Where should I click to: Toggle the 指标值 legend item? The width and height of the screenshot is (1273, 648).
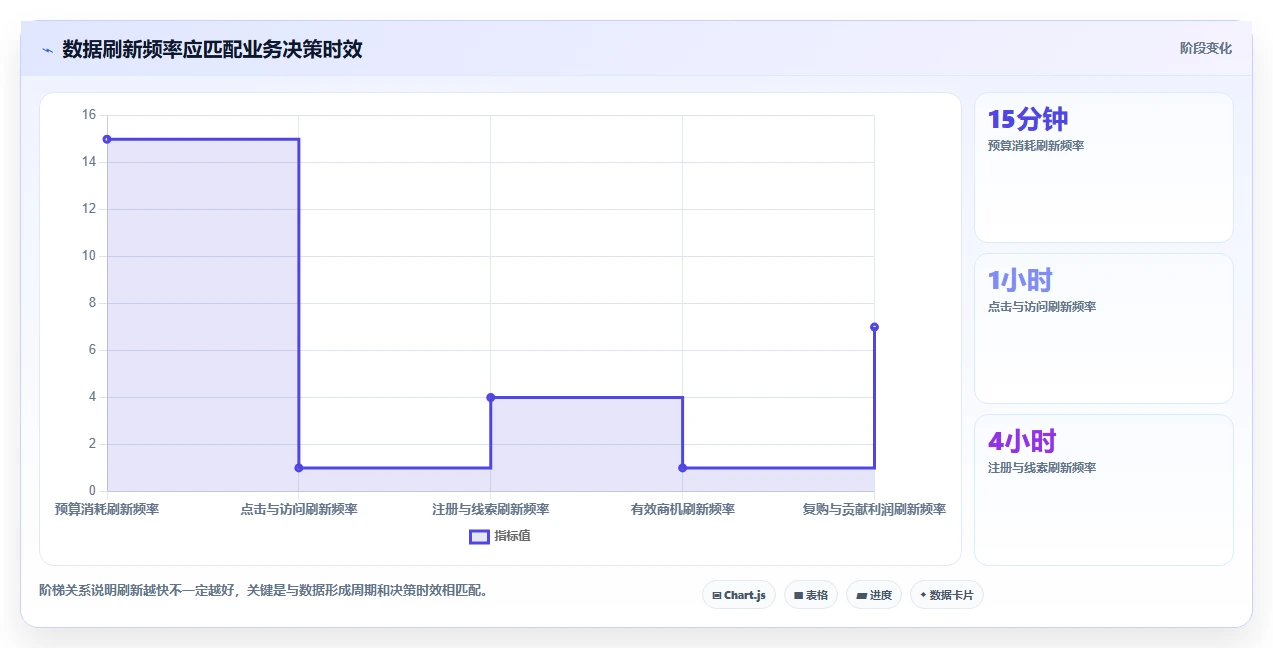500,536
